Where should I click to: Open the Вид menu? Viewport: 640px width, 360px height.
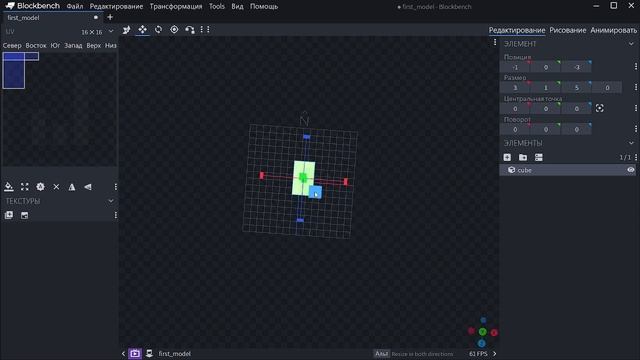(237, 6)
